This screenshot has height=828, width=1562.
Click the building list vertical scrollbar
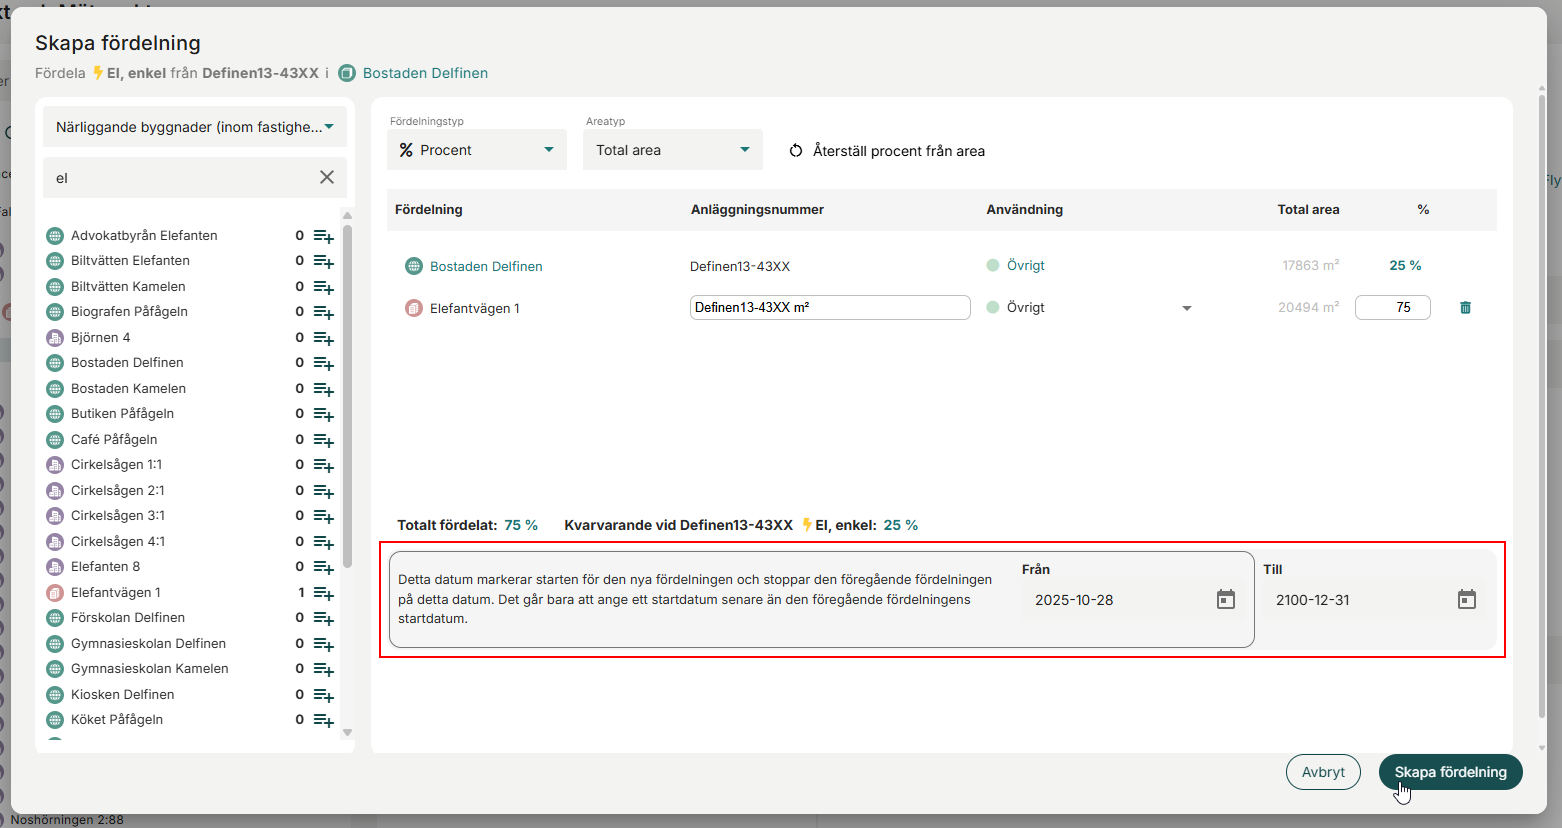click(347, 400)
